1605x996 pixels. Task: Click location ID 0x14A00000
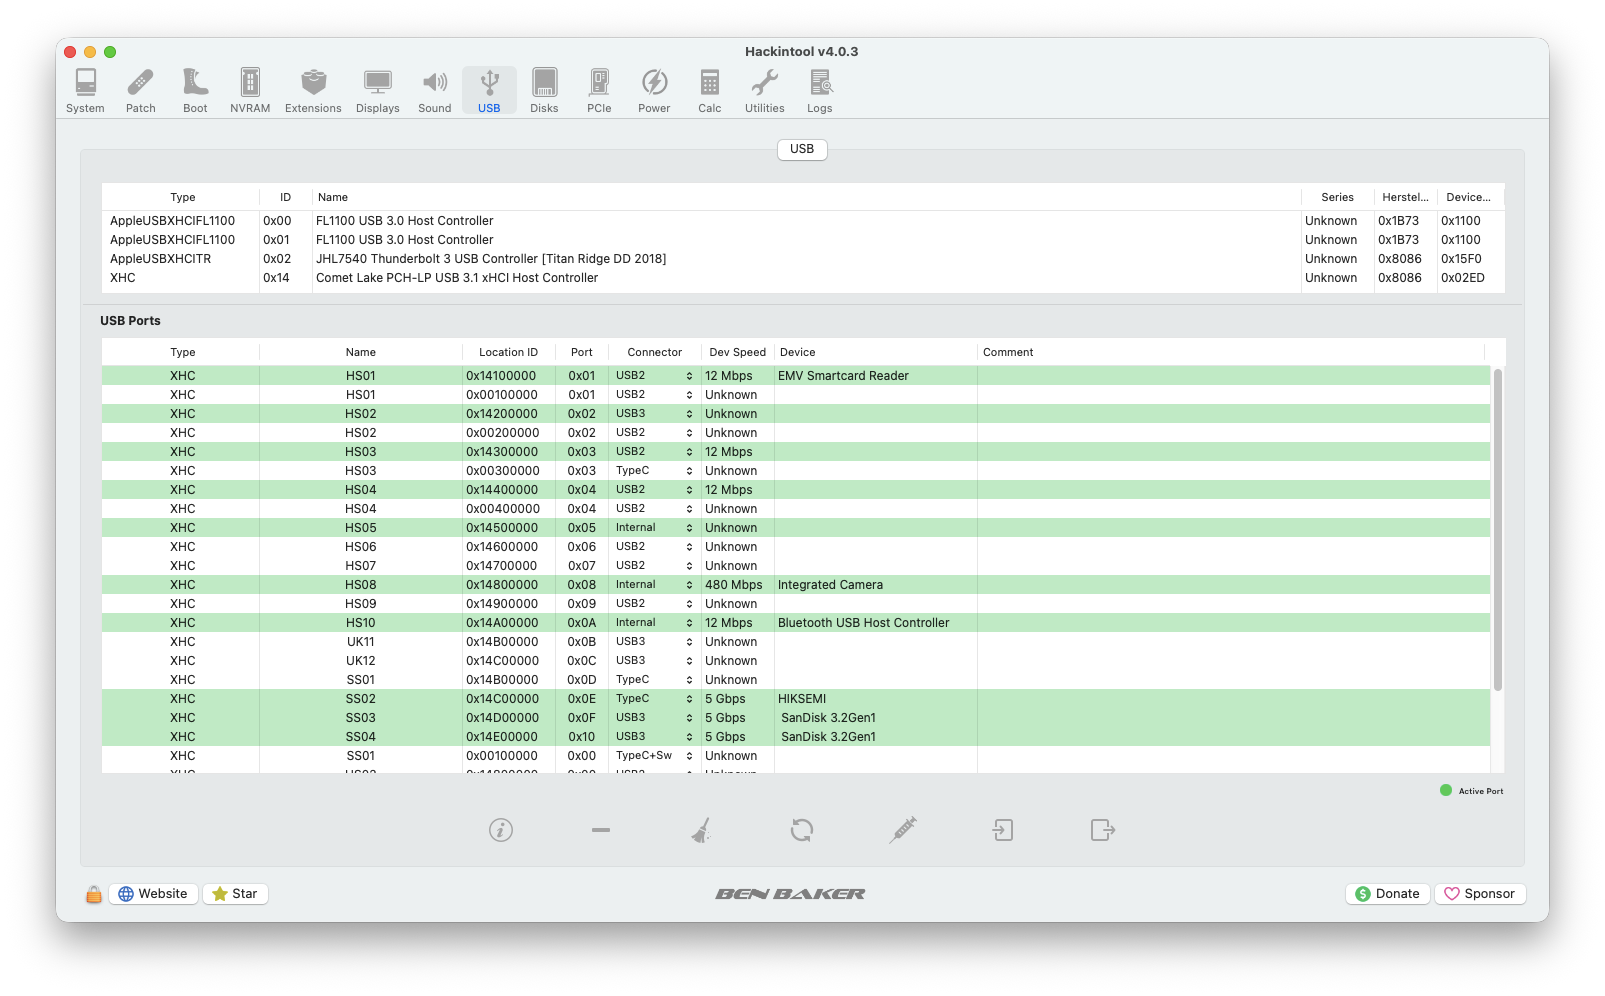(503, 623)
